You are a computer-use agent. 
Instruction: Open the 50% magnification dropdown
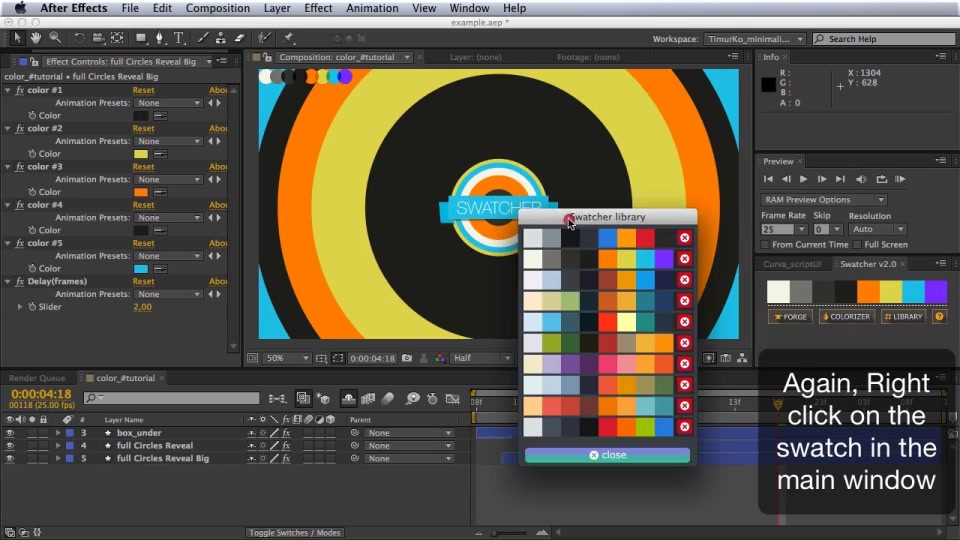point(287,358)
